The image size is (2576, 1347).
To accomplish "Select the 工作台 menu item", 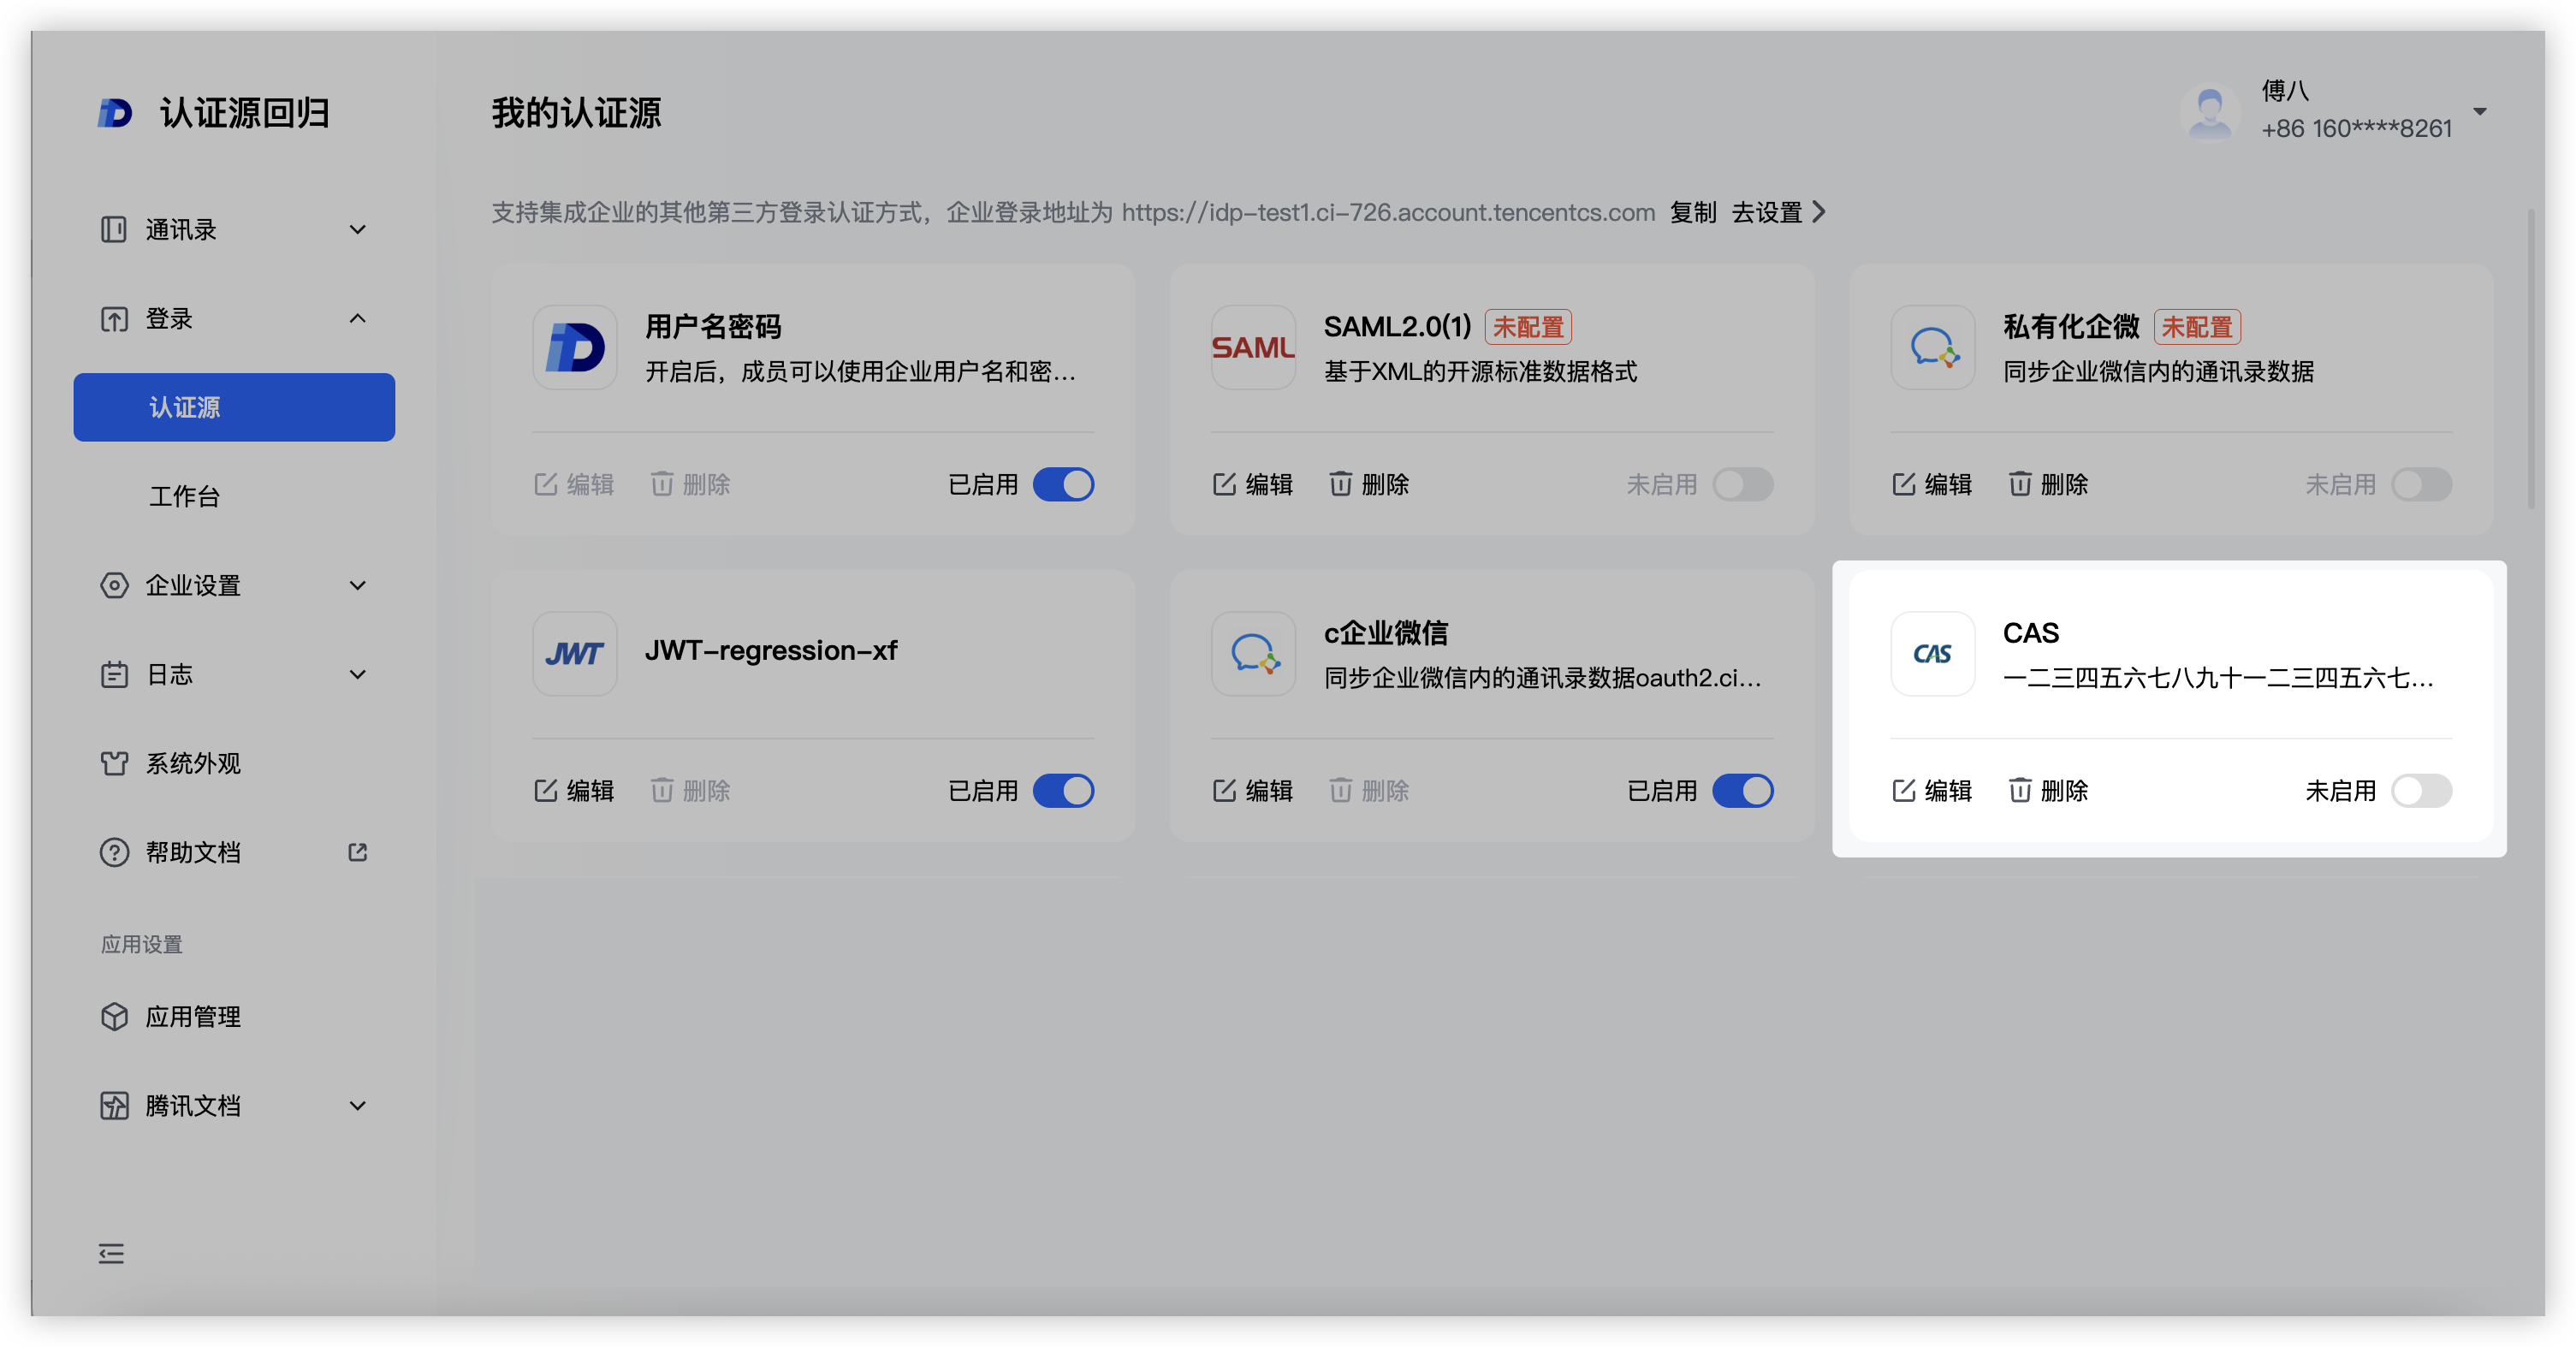I will click(184, 496).
